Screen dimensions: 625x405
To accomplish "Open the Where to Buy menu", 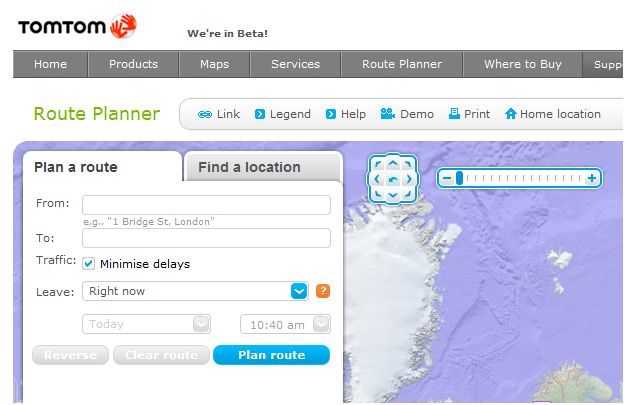I will click(523, 64).
